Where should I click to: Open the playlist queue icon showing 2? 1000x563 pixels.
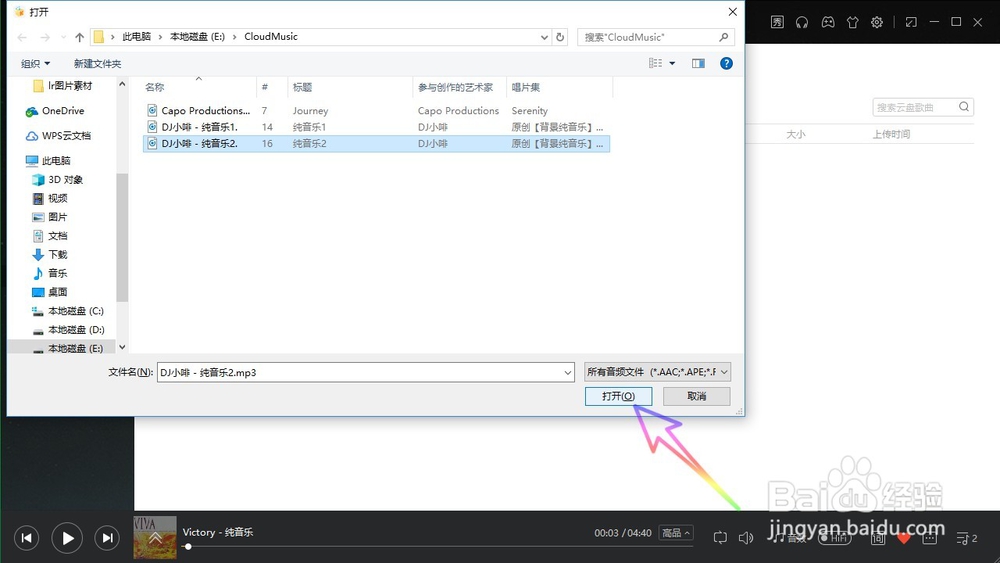[x=966, y=538]
